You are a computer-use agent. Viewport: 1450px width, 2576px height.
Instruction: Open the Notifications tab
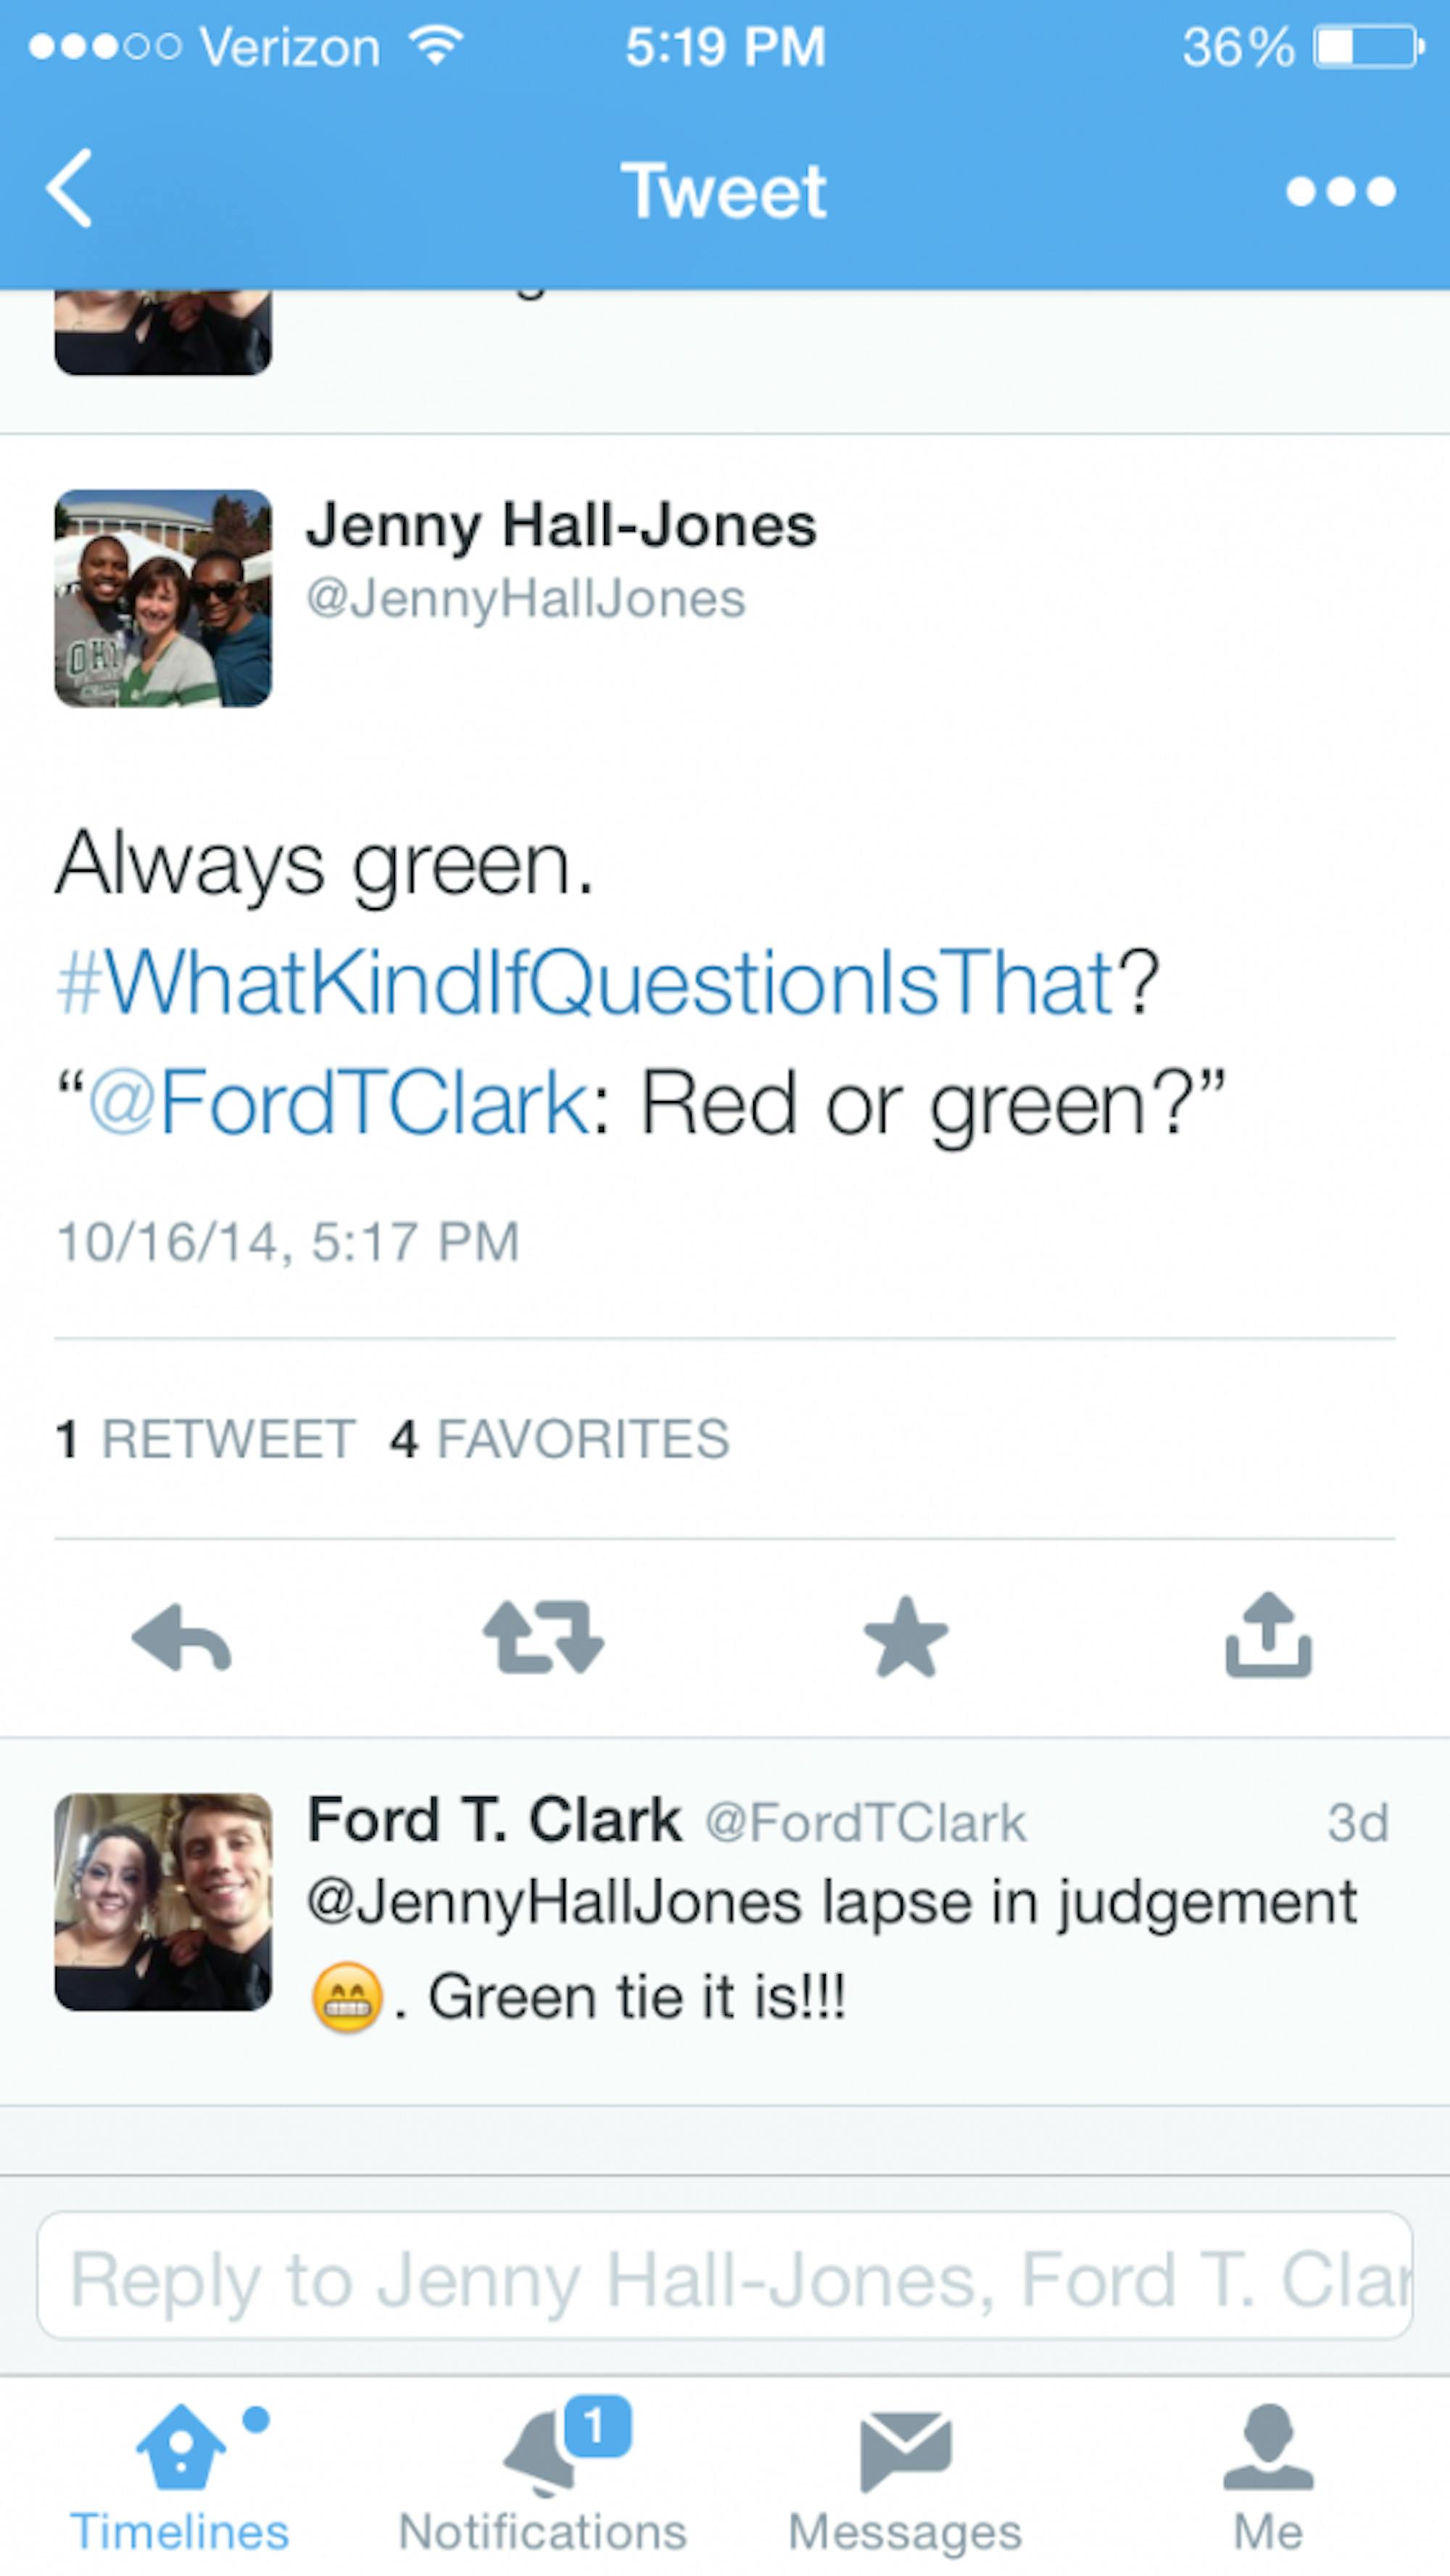click(543, 2476)
